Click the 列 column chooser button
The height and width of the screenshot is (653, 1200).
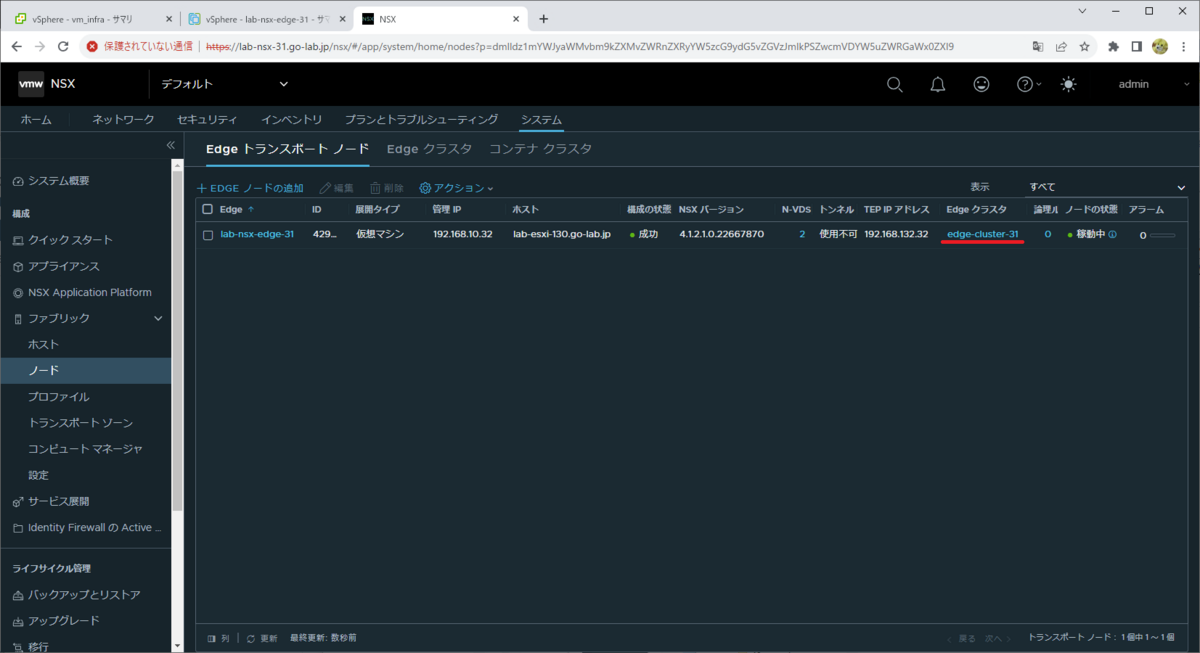[219, 638]
